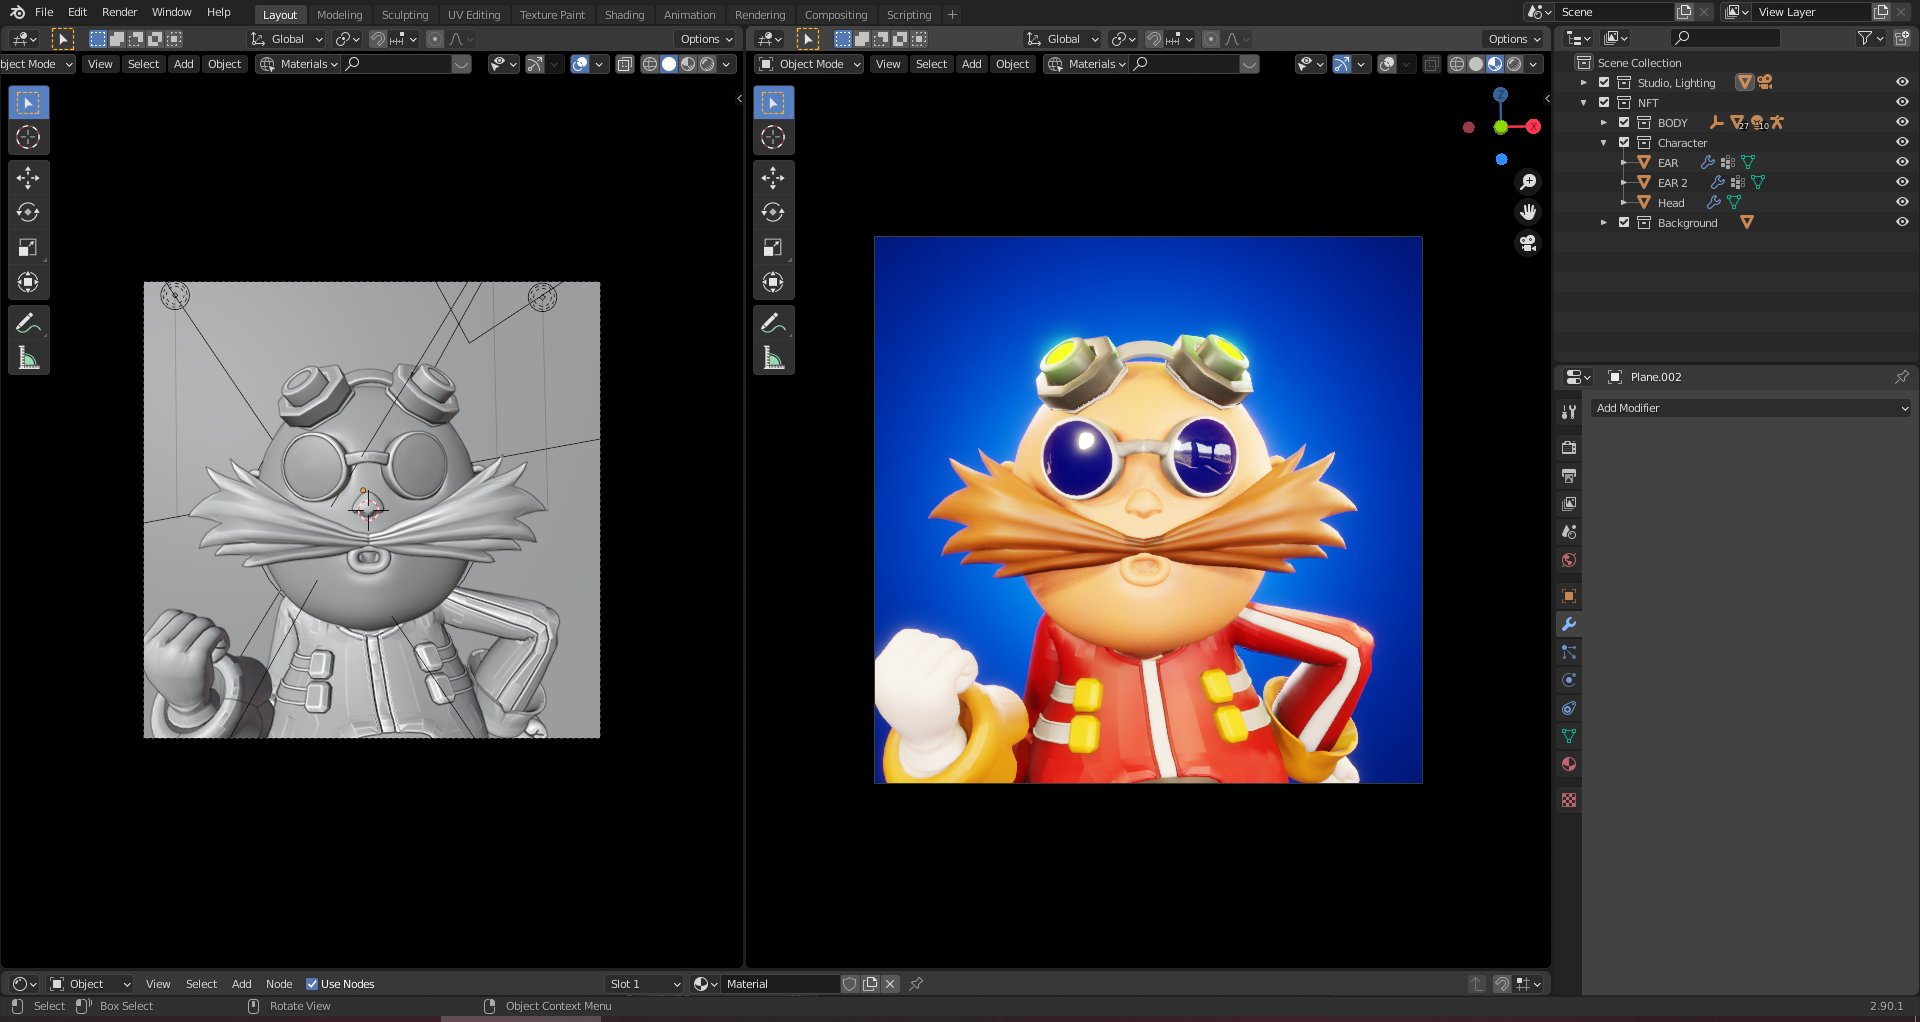Image resolution: width=1920 pixels, height=1022 pixels.
Task: Hide the EAR 2 object
Action: (1902, 182)
